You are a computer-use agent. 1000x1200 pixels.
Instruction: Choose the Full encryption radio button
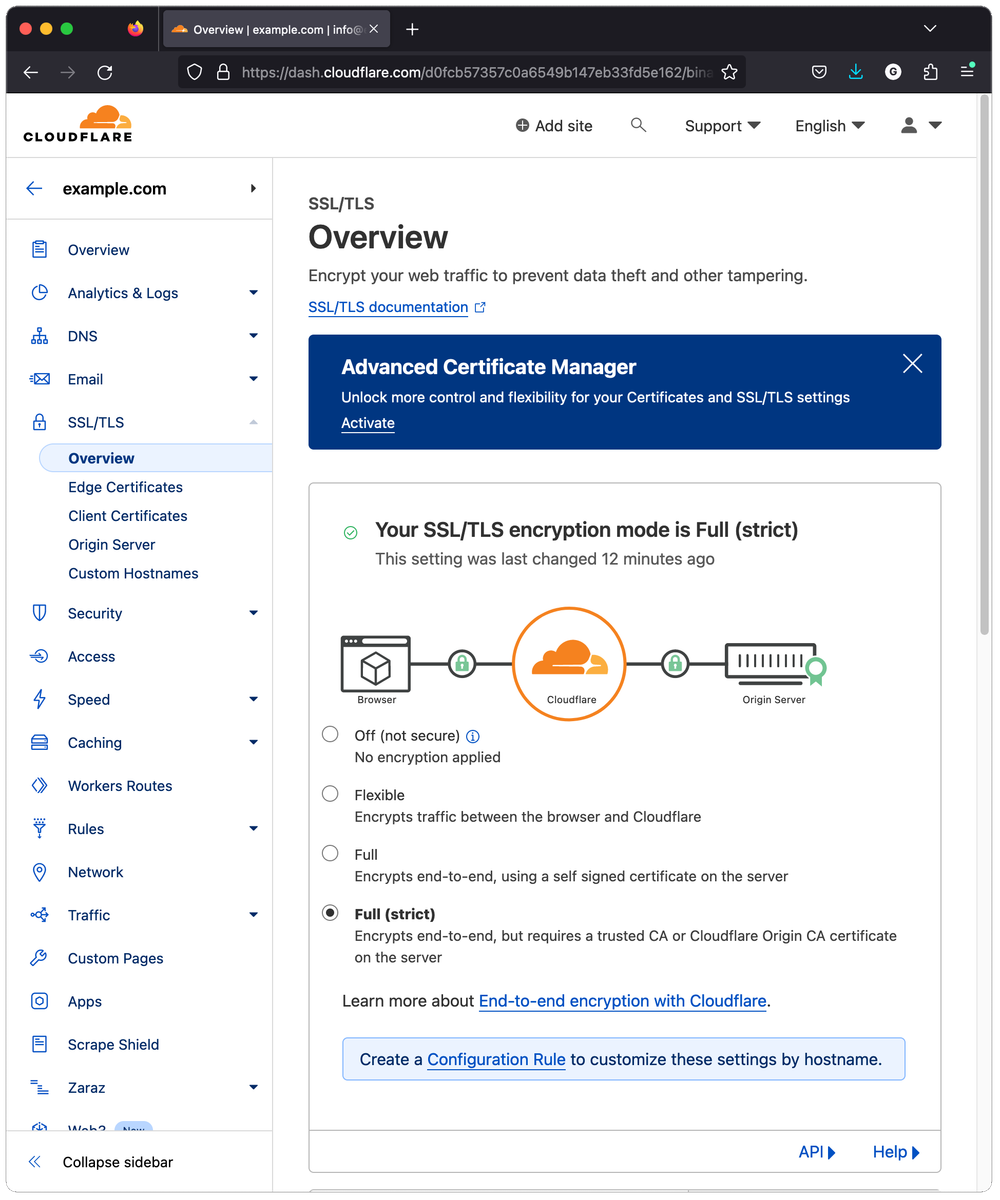coord(330,853)
